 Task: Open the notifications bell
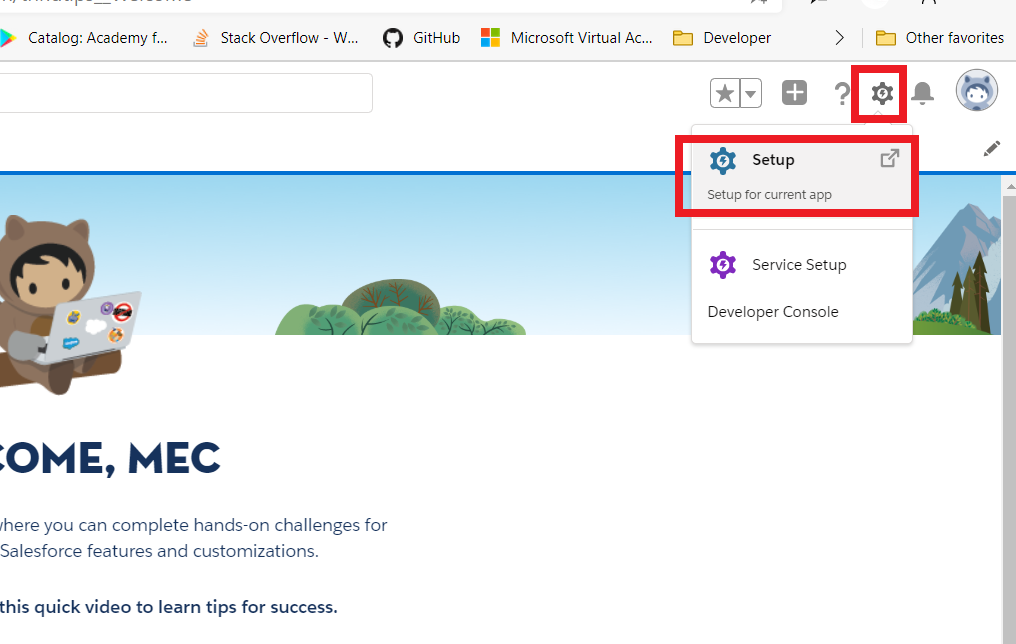(922, 93)
